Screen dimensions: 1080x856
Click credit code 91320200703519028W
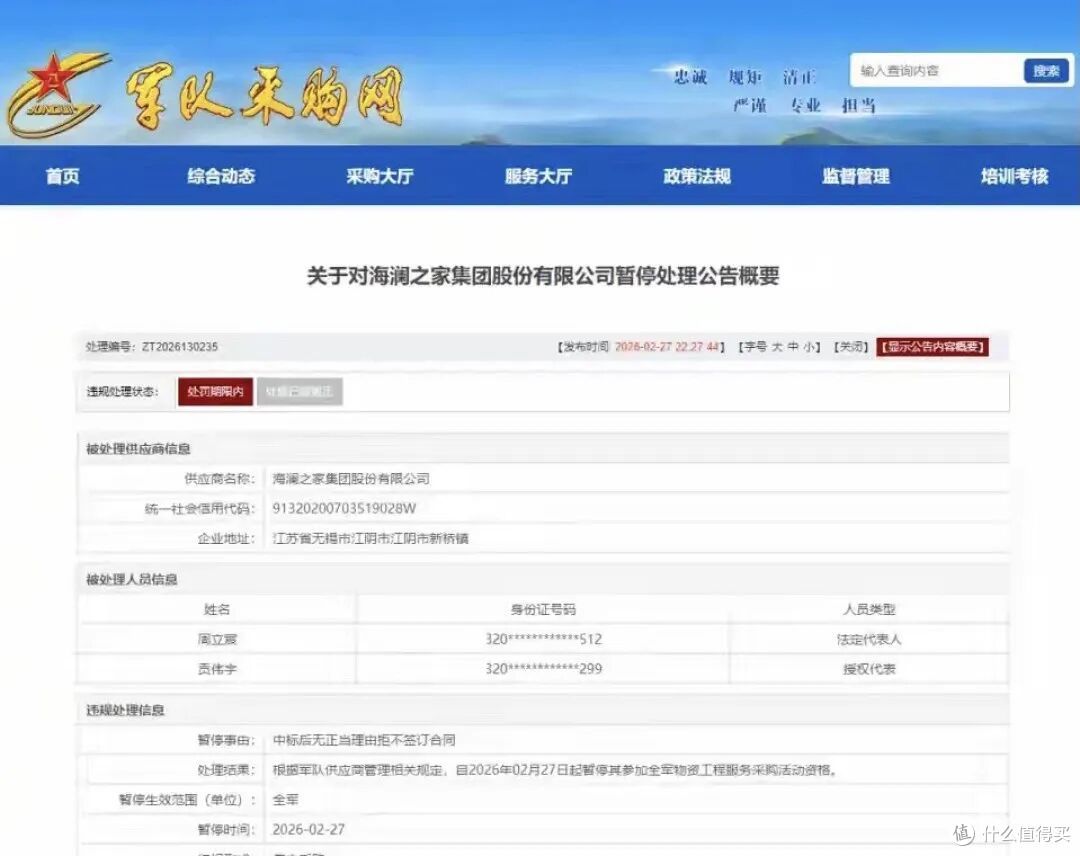tap(344, 508)
